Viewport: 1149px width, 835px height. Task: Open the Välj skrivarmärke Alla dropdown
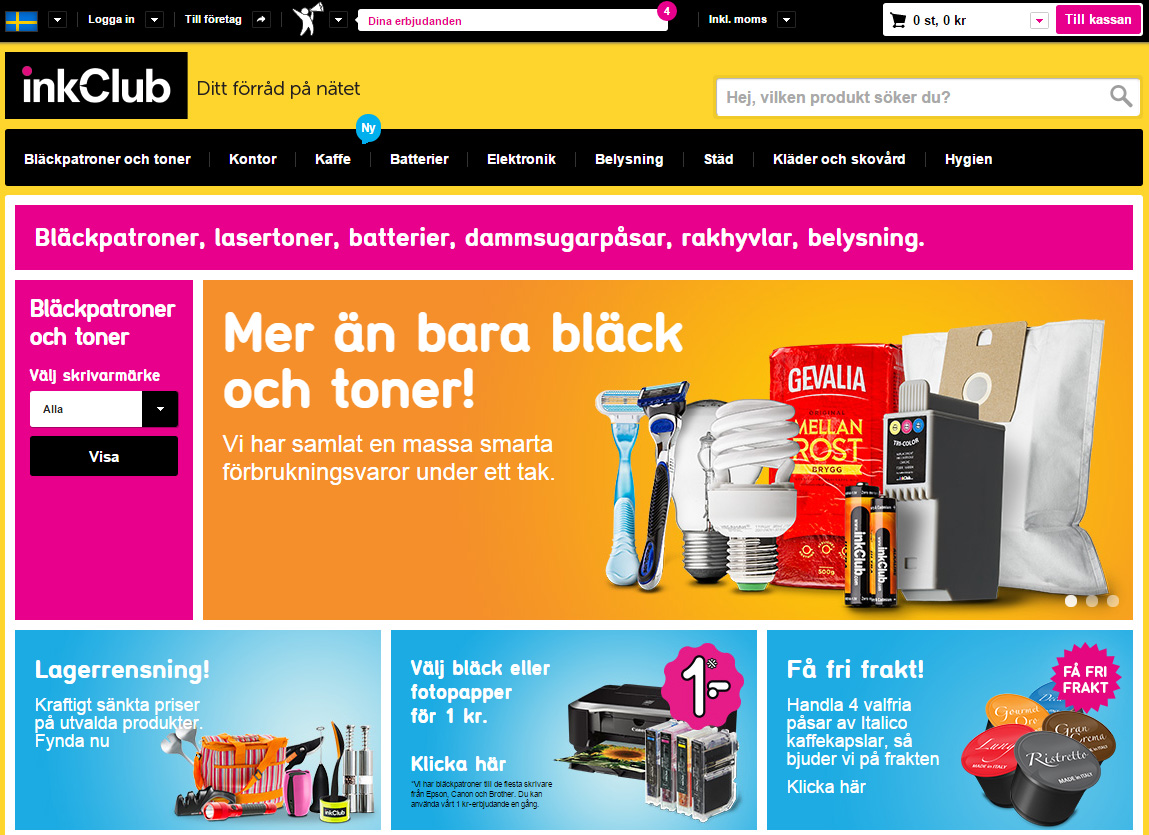tap(104, 409)
